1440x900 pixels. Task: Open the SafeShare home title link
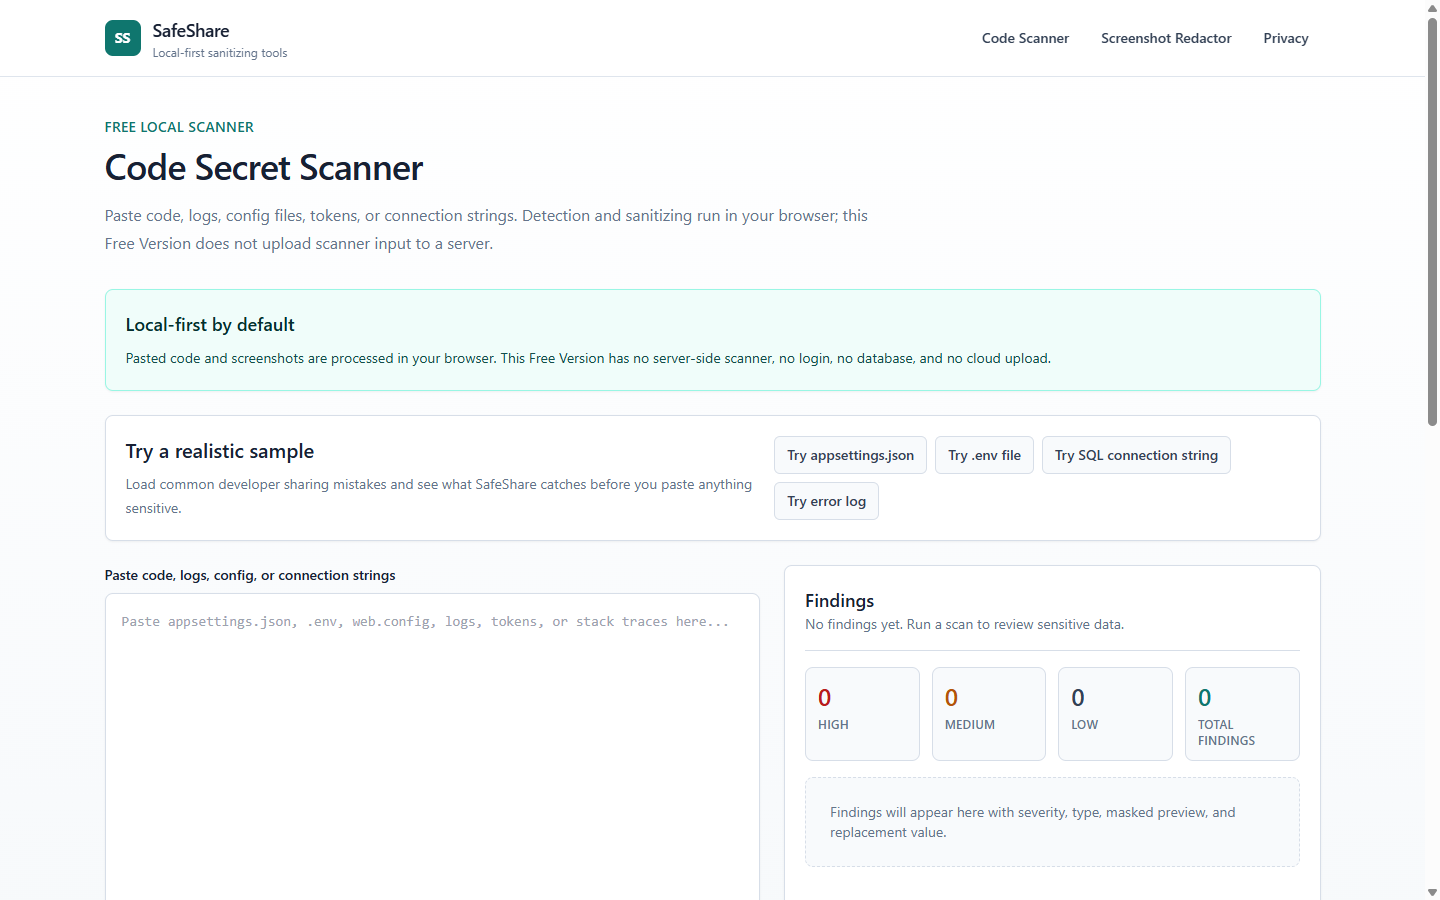click(x=191, y=31)
